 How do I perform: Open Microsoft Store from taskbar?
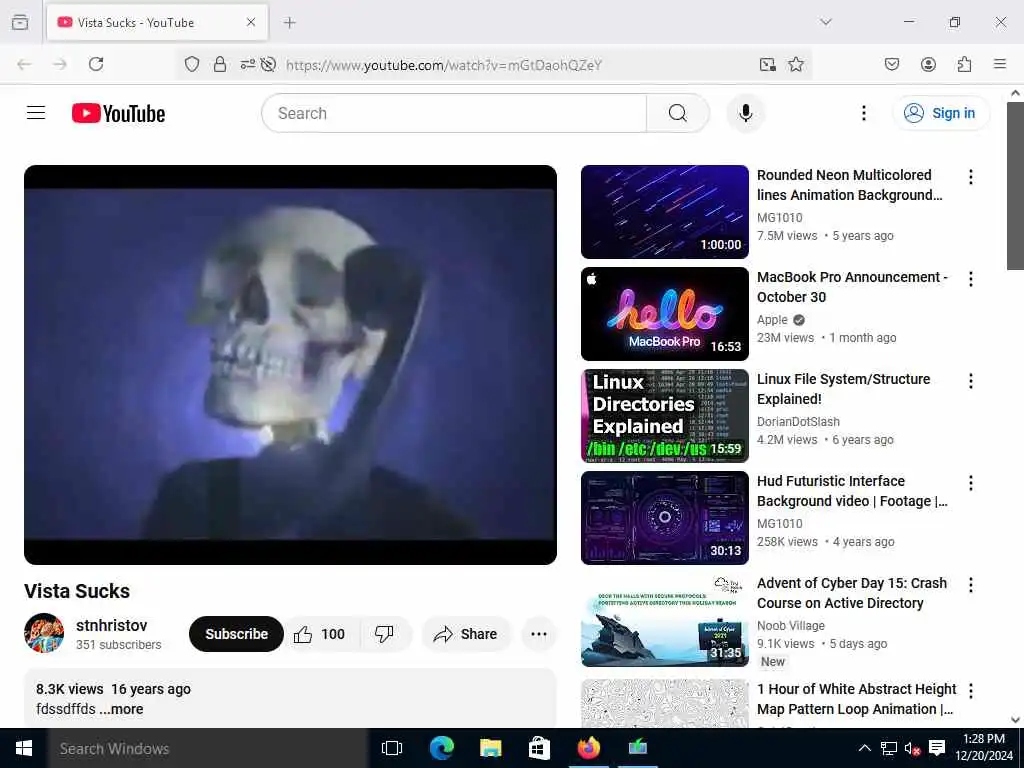(x=539, y=748)
